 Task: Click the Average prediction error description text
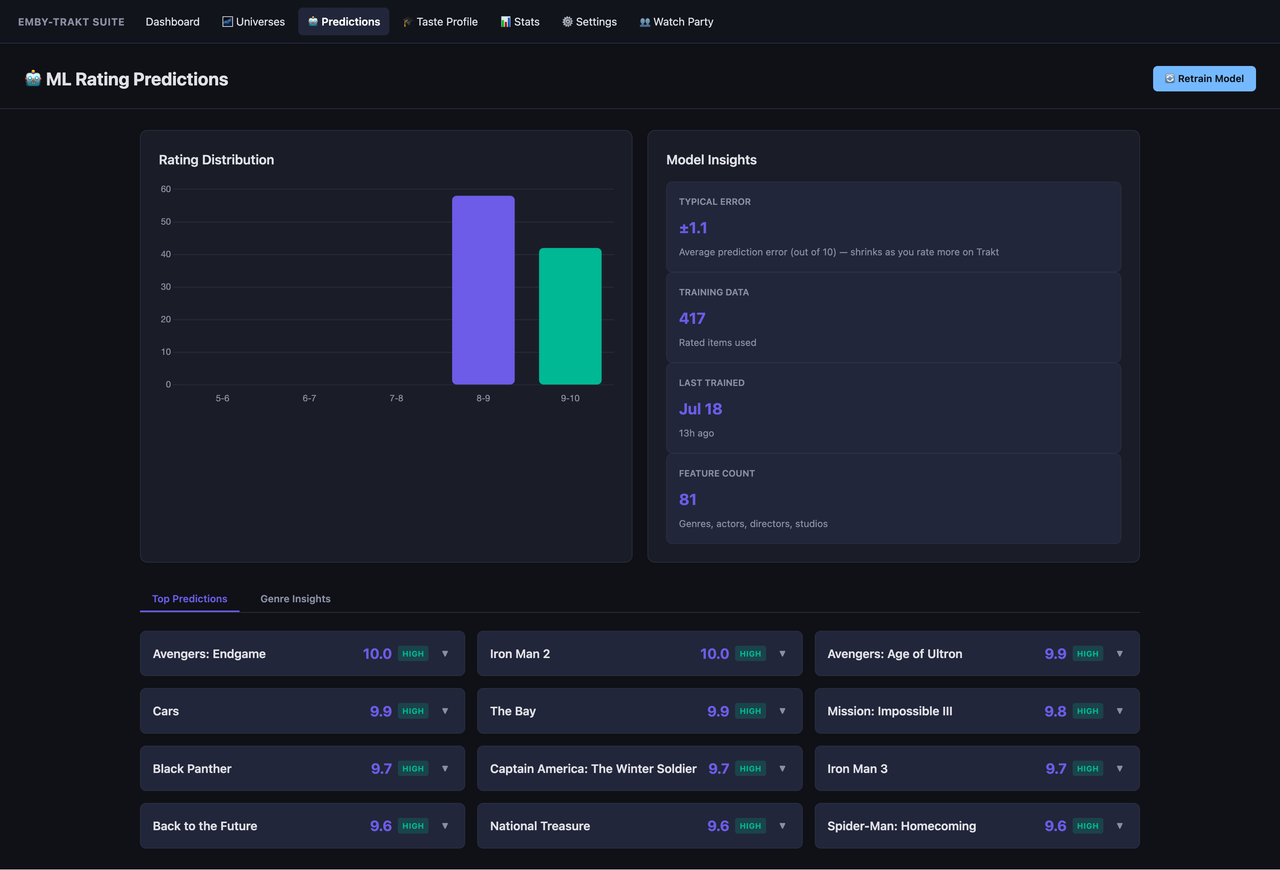(839, 252)
